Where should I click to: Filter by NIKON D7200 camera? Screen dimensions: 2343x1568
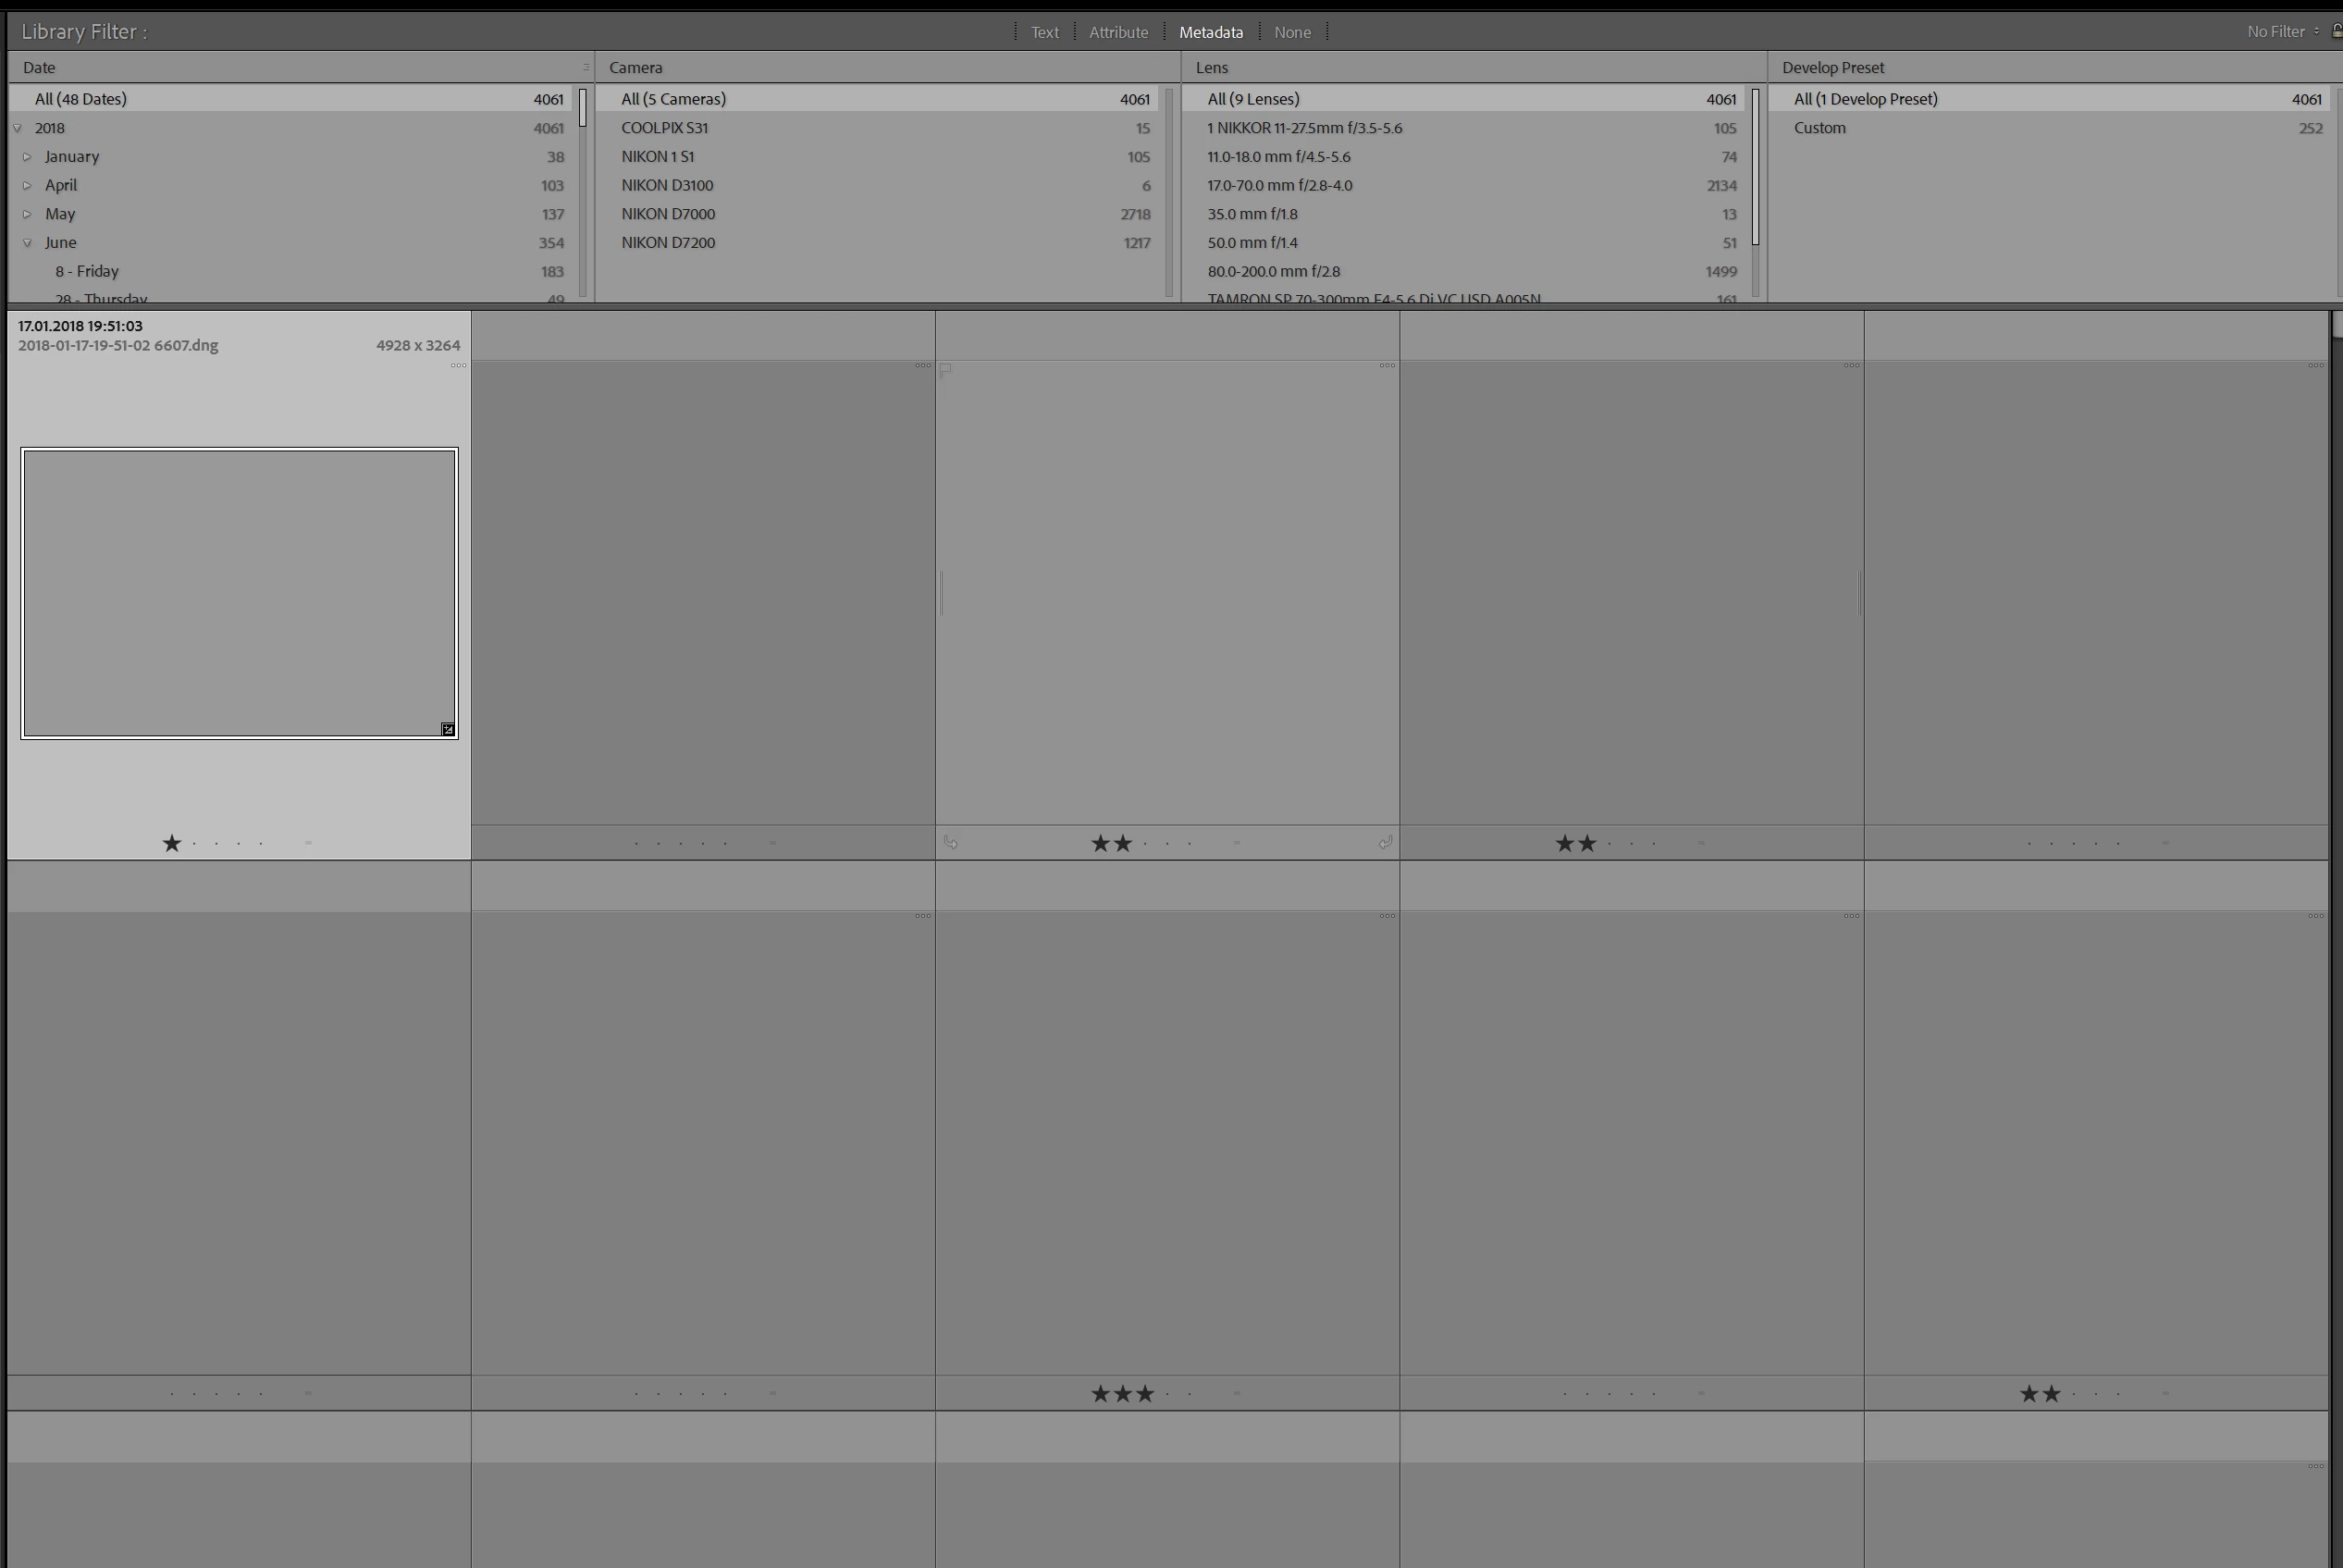[668, 243]
